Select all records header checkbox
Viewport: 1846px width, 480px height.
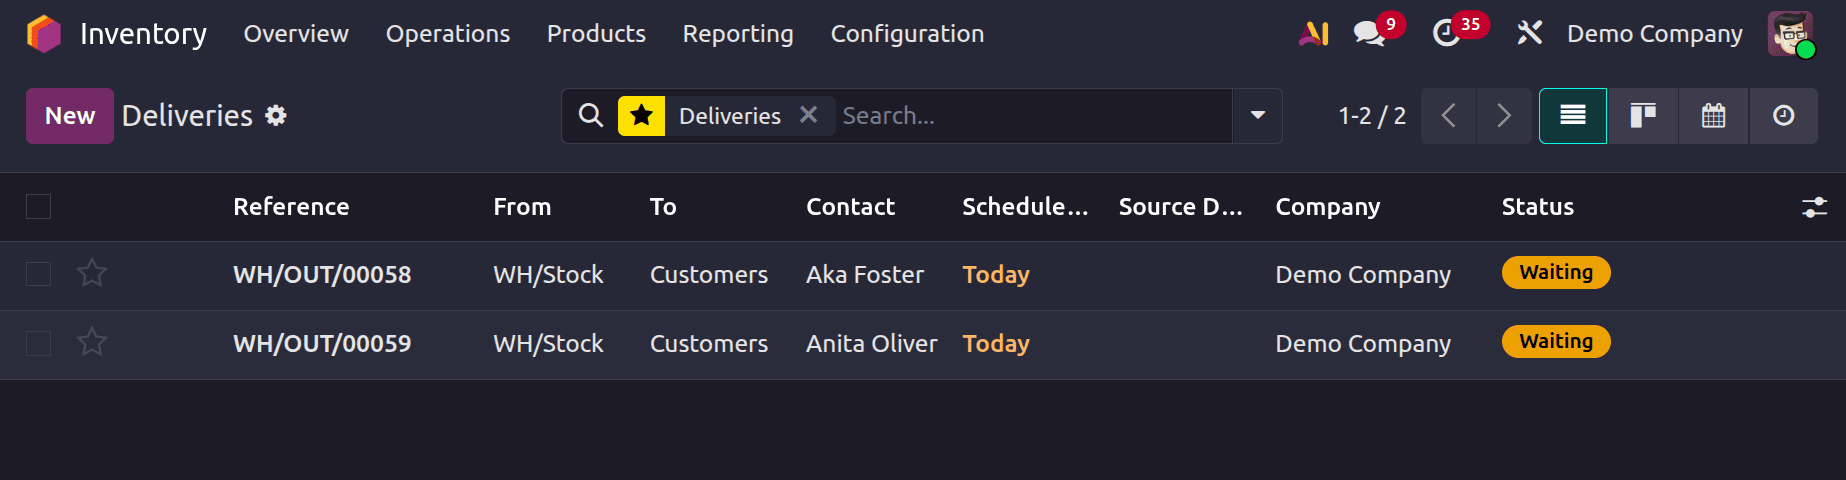[x=38, y=207]
